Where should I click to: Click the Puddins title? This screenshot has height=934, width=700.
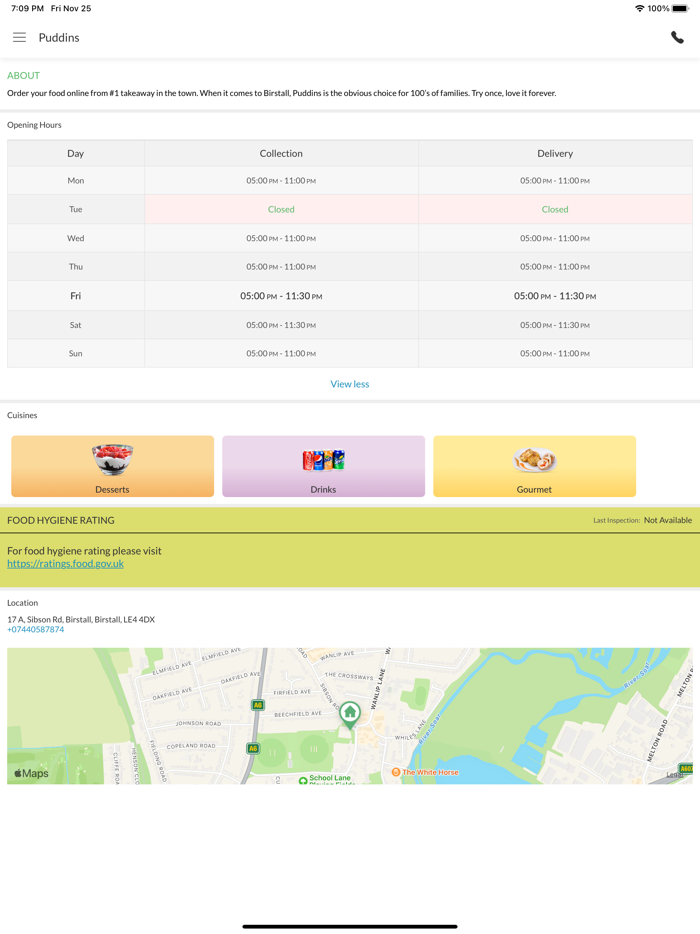(x=59, y=38)
